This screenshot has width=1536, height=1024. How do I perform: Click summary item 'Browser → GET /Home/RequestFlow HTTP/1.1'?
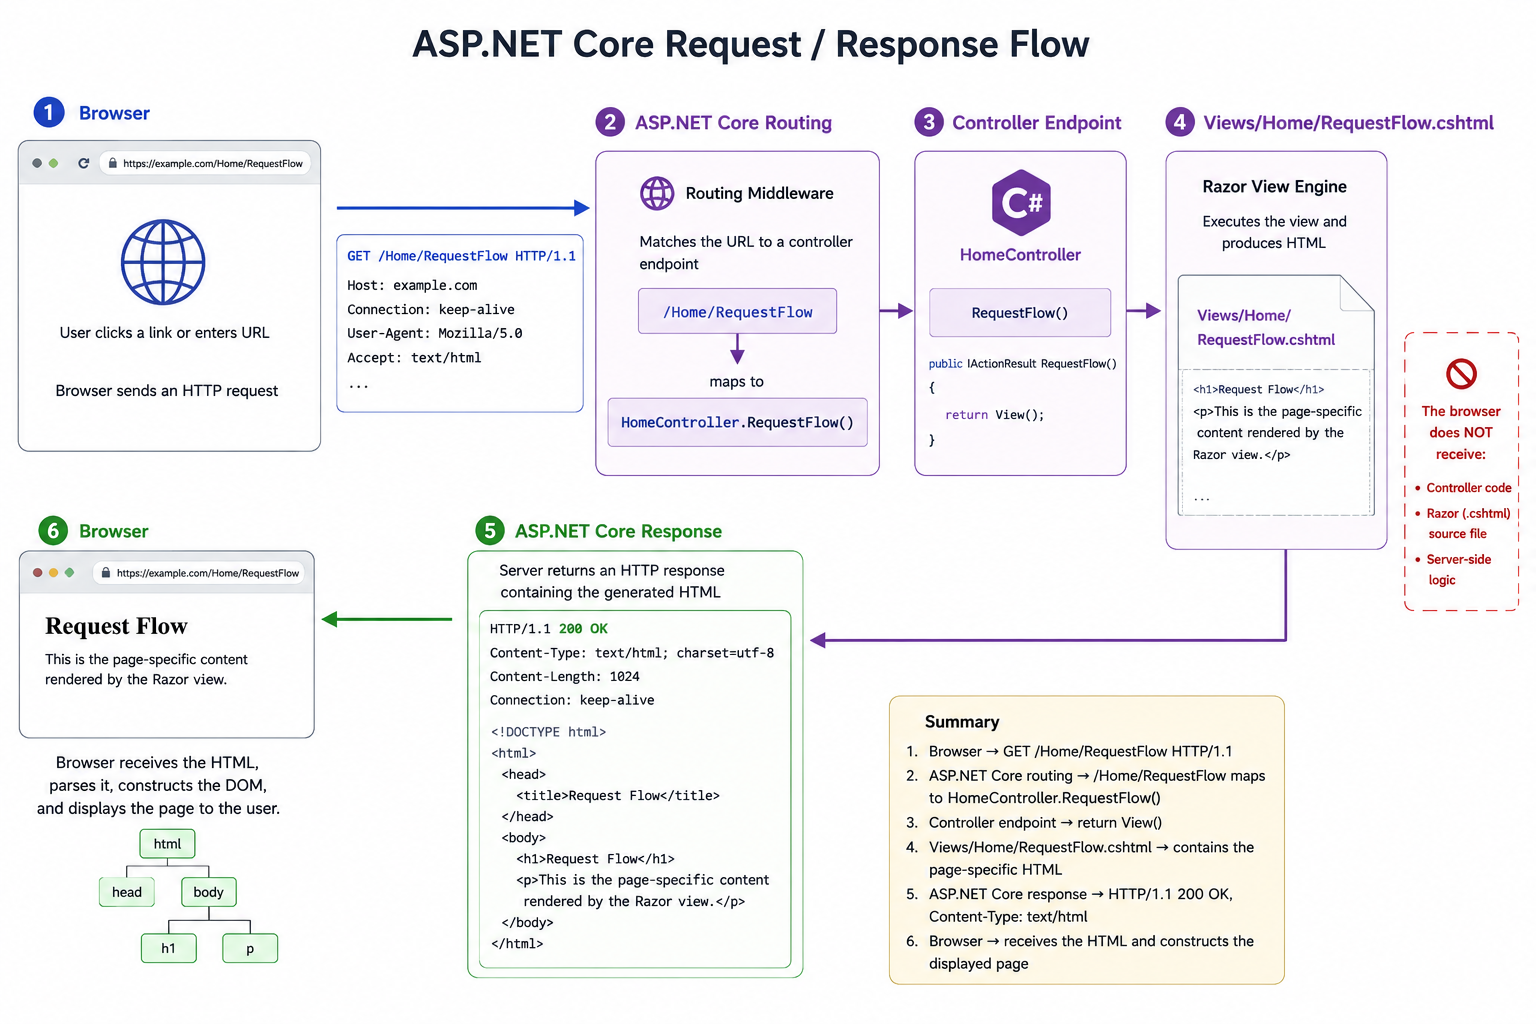click(1081, 751)
